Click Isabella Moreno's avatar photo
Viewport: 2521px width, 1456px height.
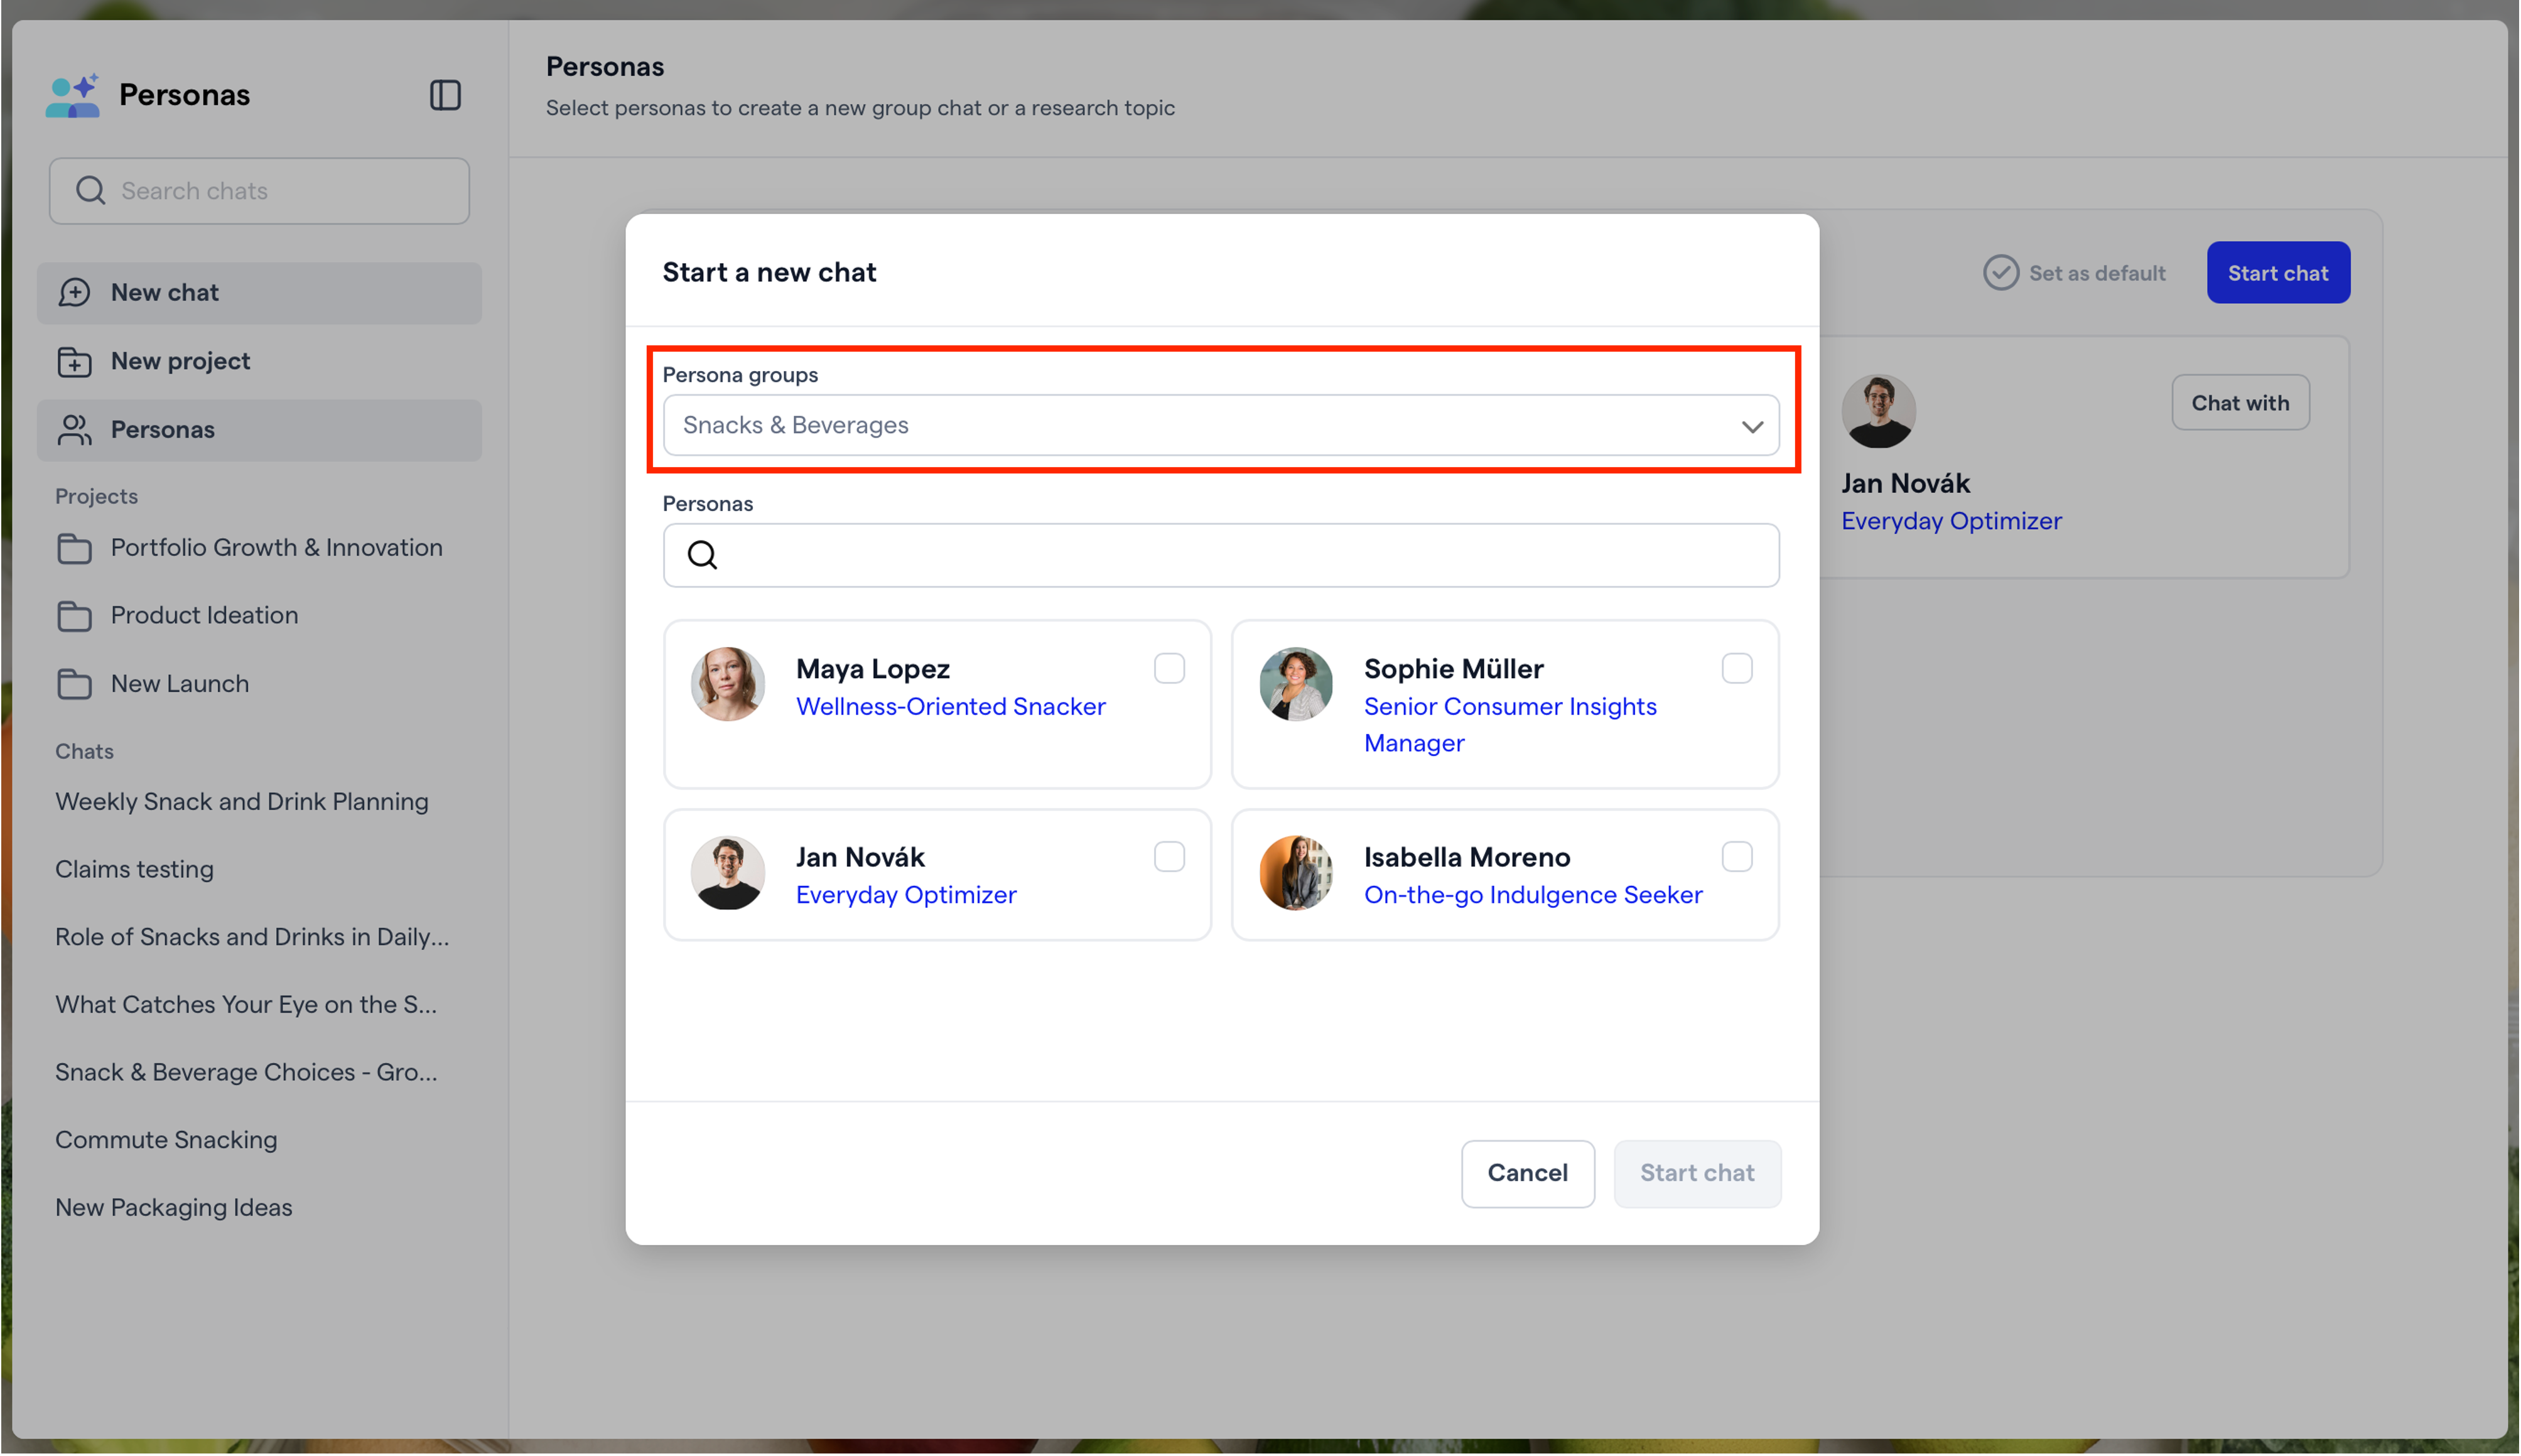pyautogui.click(x=1296, y=873)
